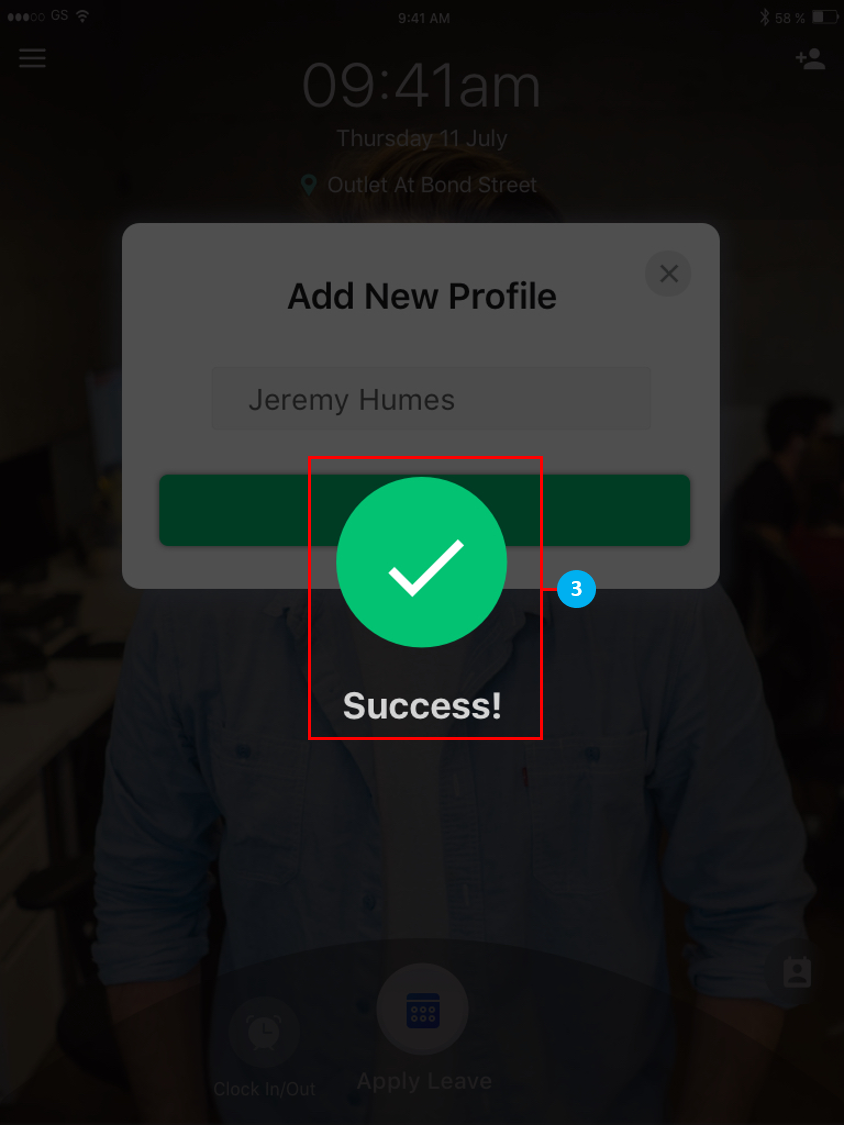
Task: Tap the battery indicator in status bar
Action: (825, 17)
